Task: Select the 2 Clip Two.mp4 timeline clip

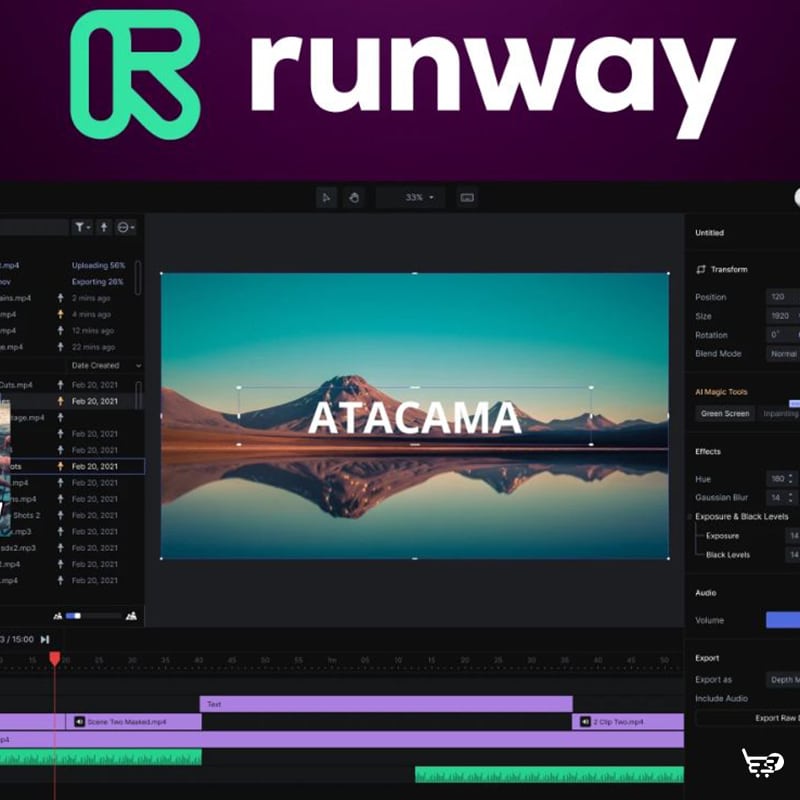Action: (x=628, y=721)
